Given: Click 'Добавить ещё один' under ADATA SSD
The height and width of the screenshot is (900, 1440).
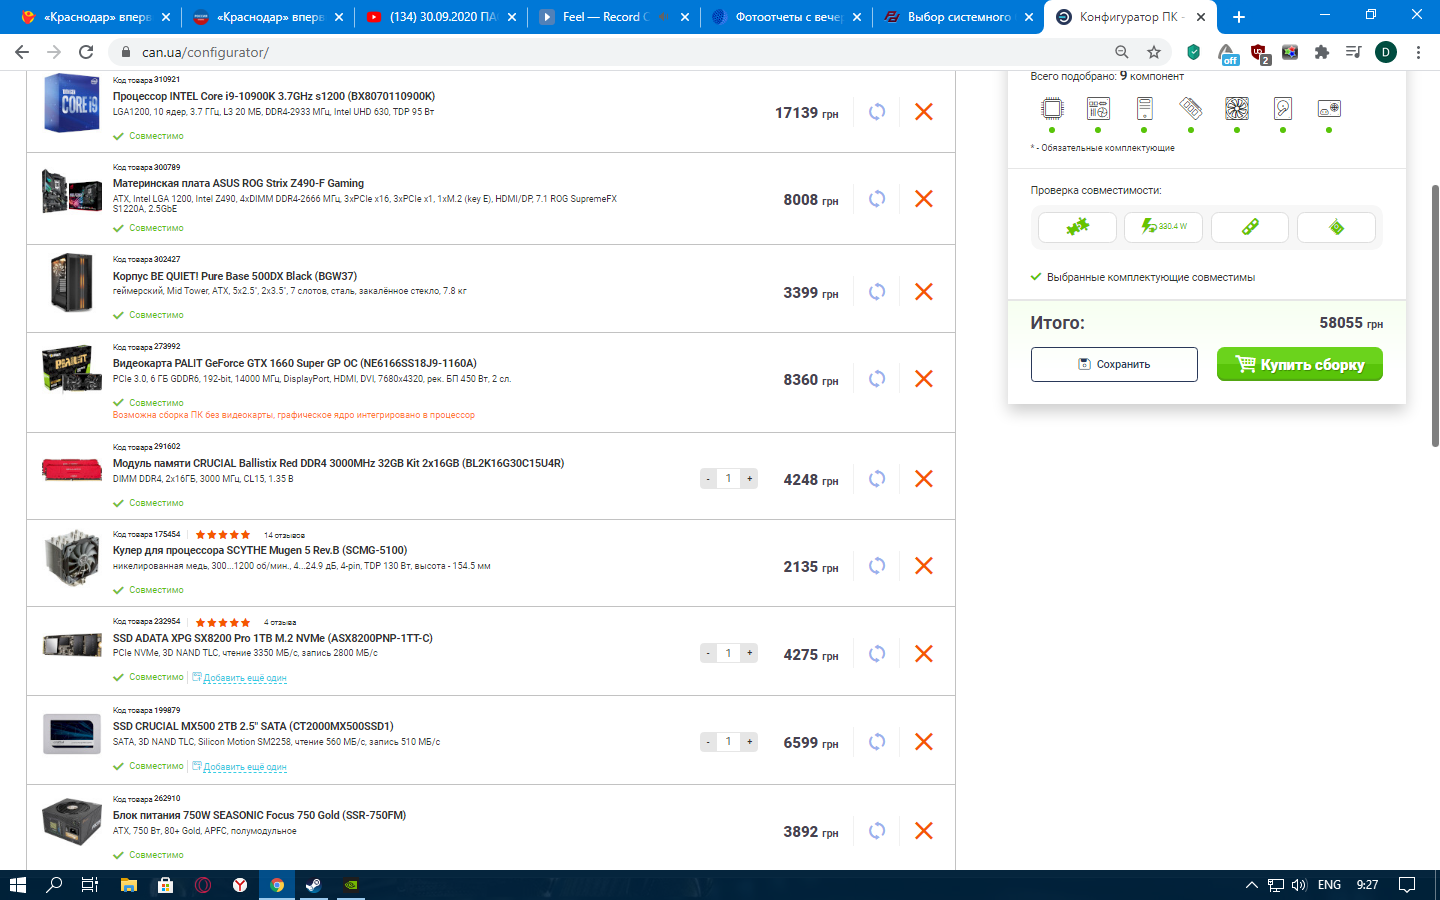Looking at the screenshot, I should coord(244,678).
